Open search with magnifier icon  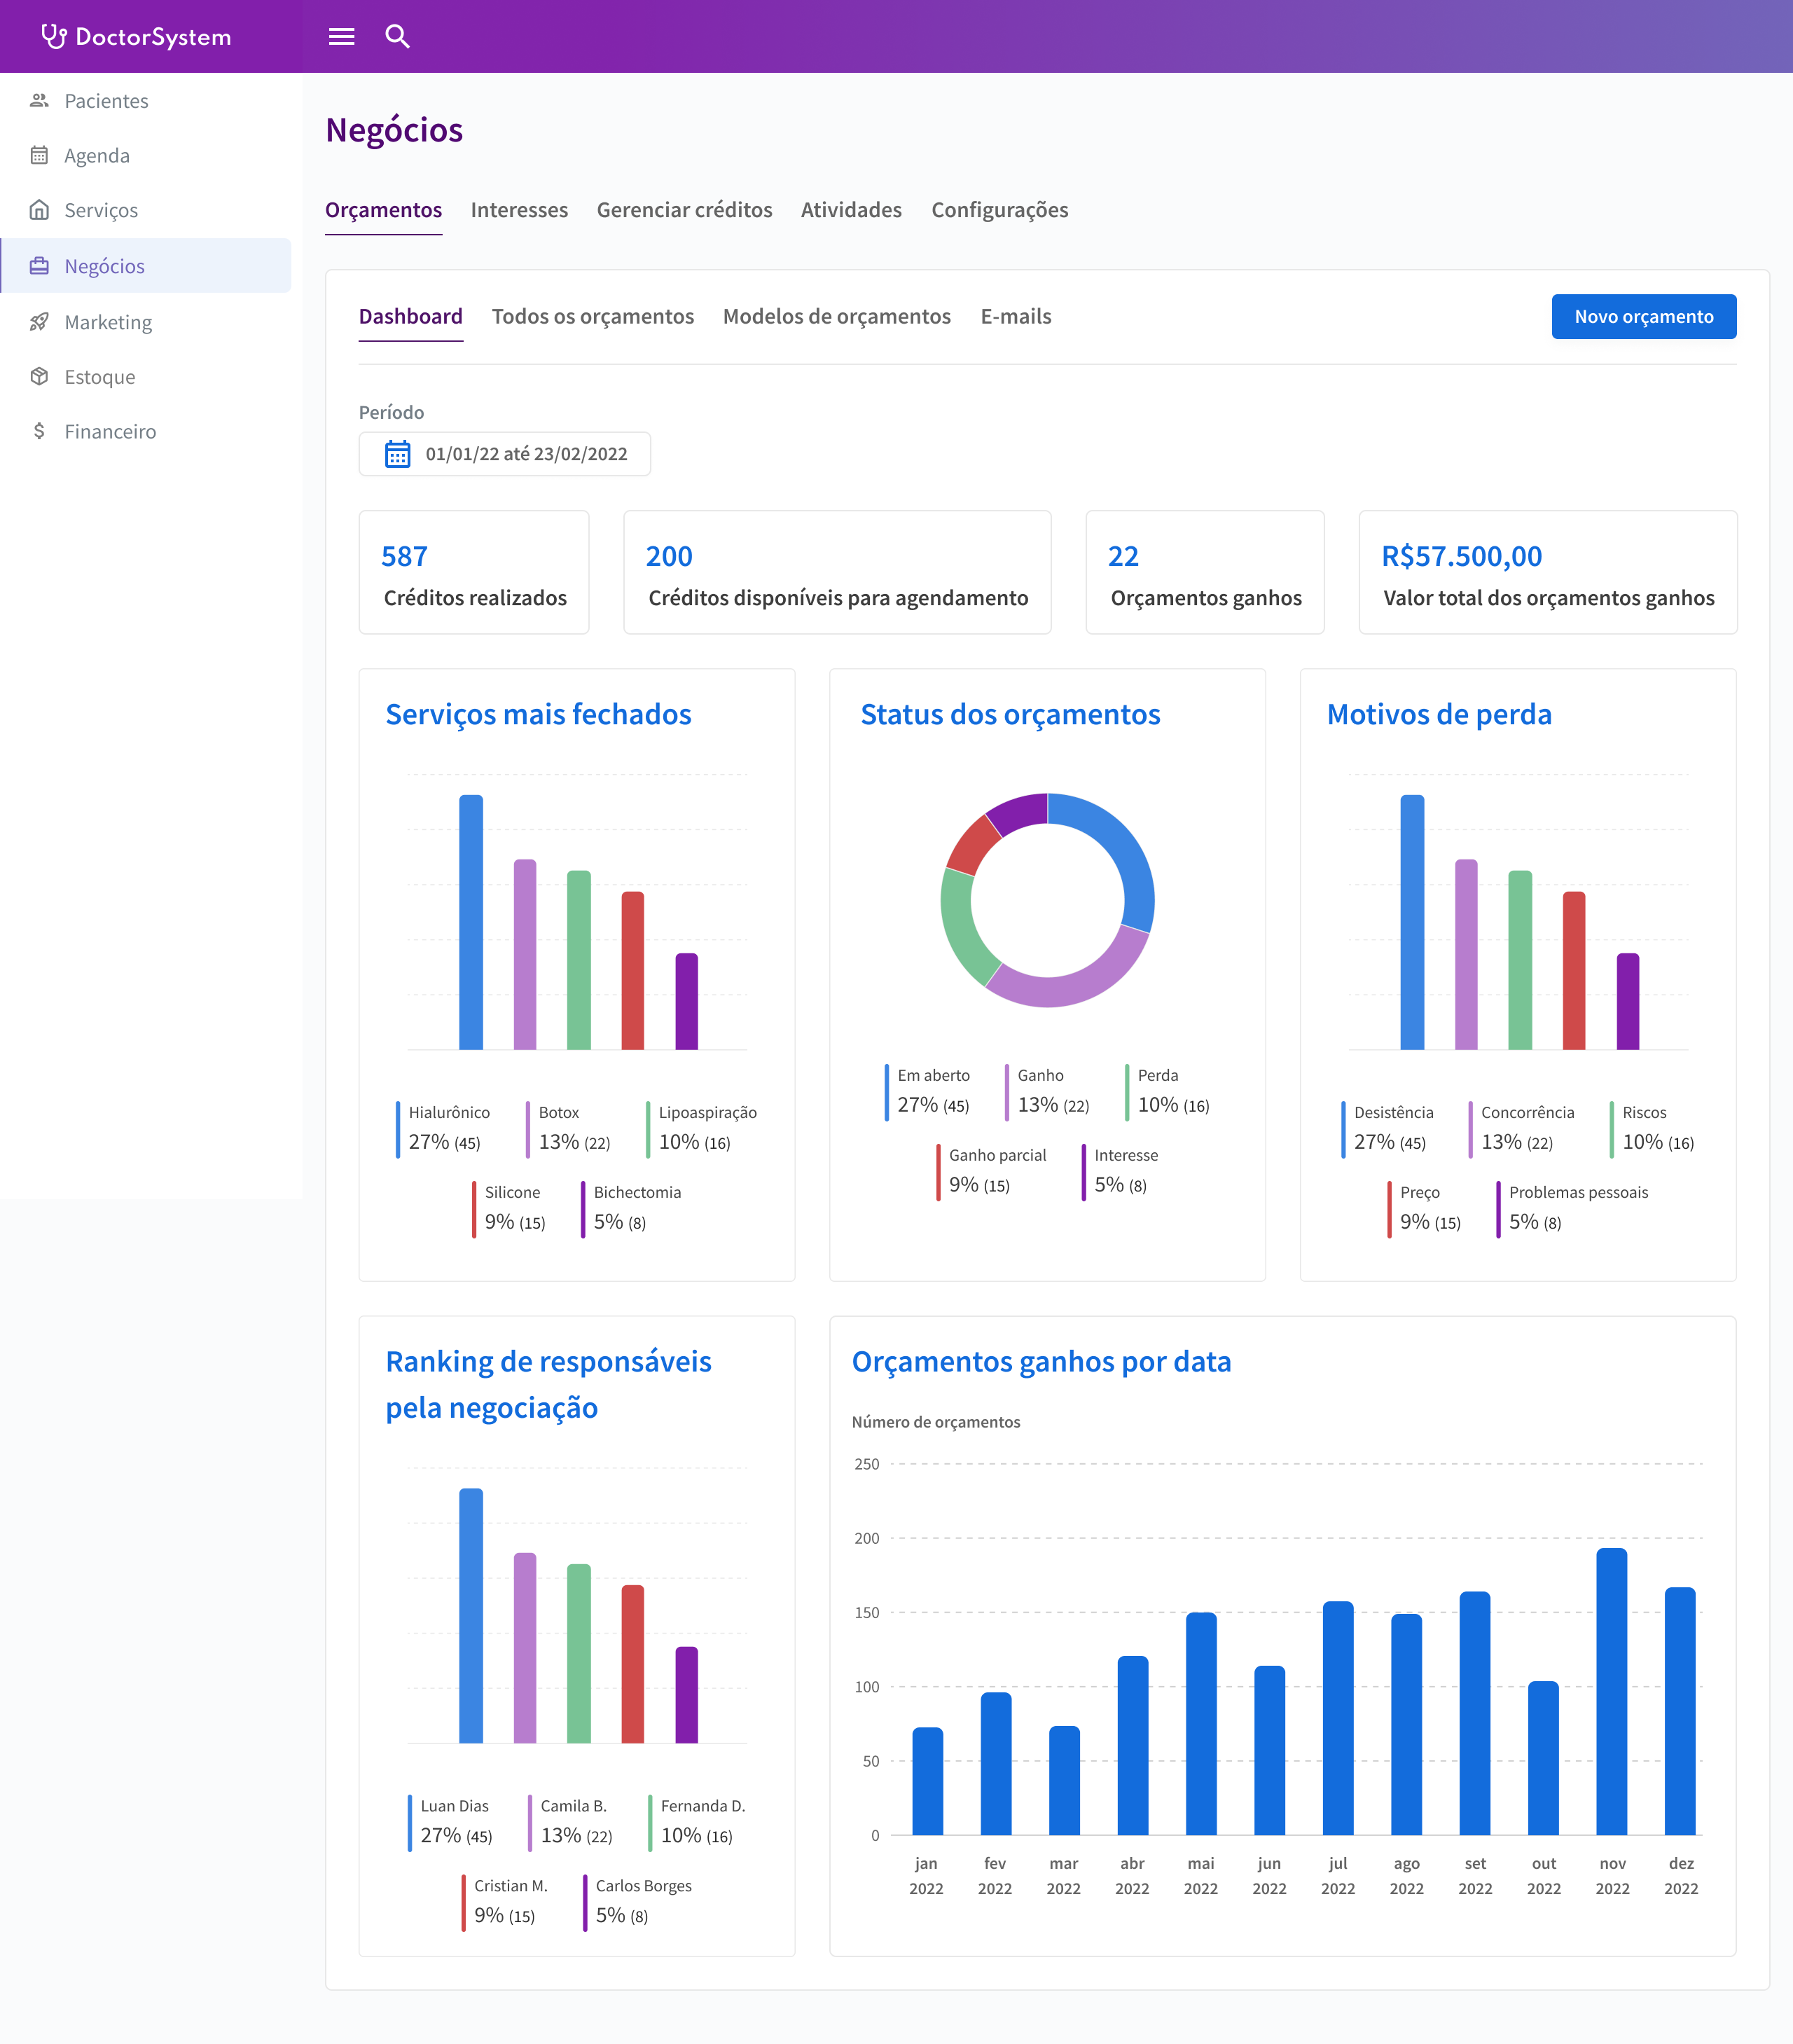(397, 37)
